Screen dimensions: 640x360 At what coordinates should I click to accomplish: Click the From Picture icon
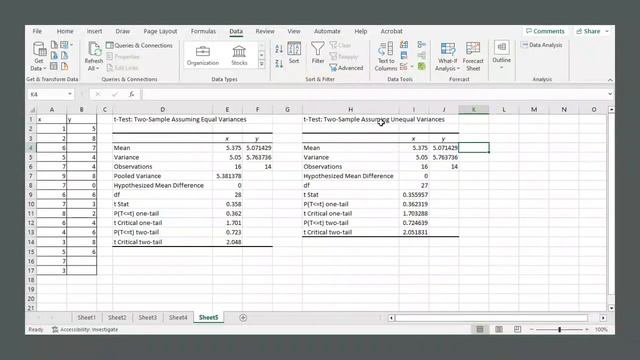point(64,44)
